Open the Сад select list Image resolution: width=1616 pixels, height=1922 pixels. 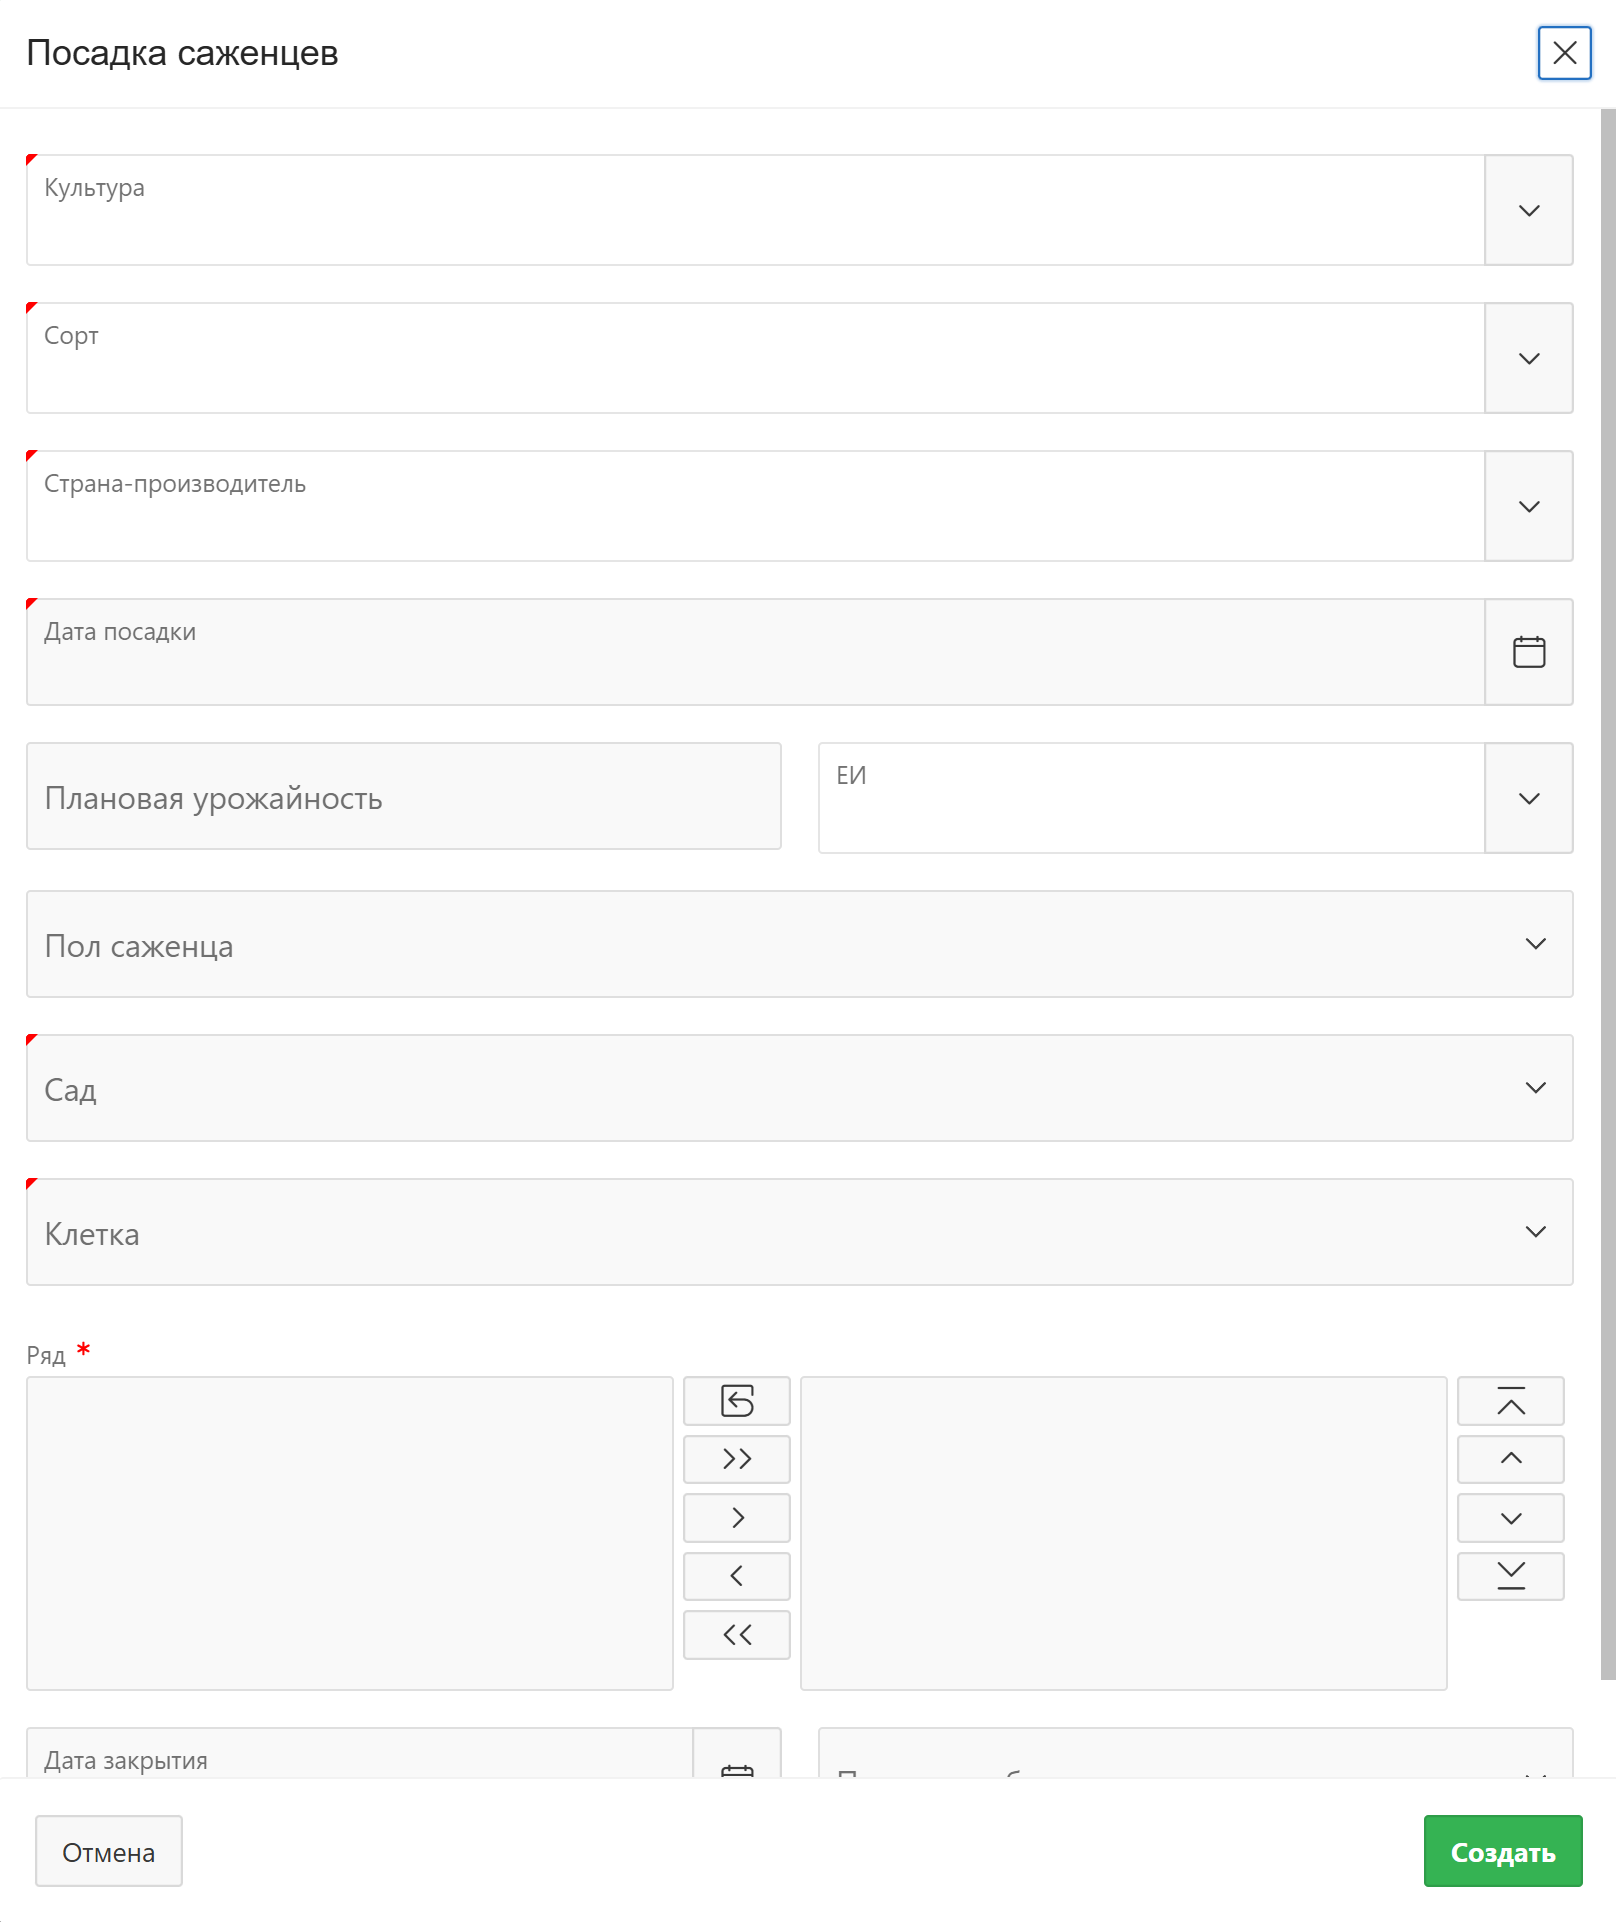tap(1535, 1088)
